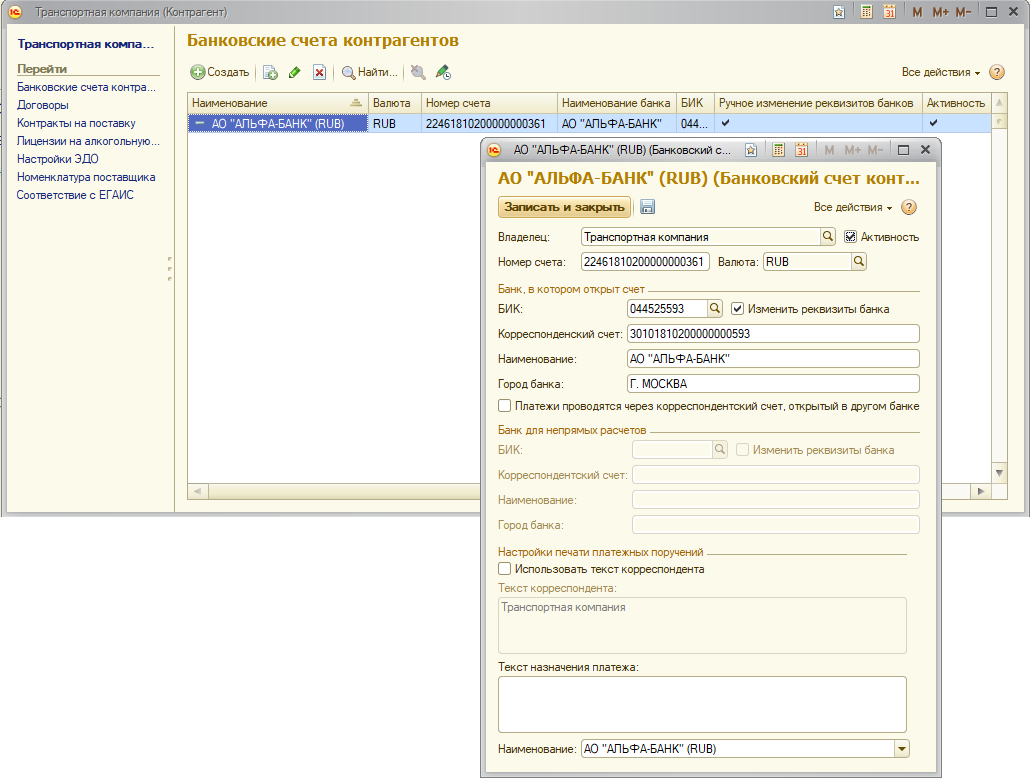
Task: Go to Договоры in the left navigation
Action: point(43,105)
